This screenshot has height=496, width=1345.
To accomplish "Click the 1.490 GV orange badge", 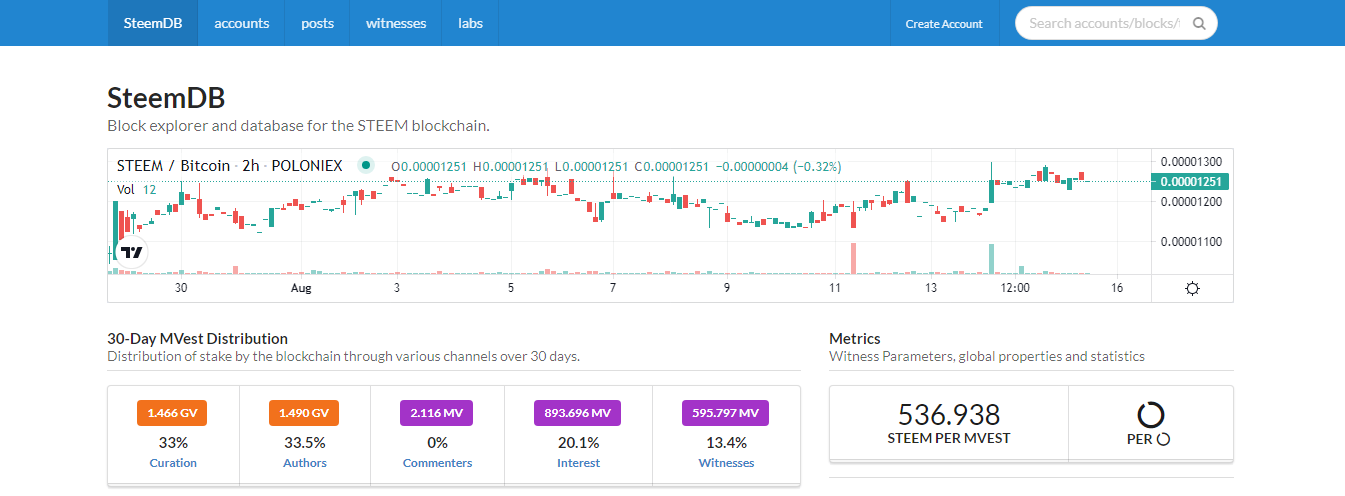I will coord(304,413).
